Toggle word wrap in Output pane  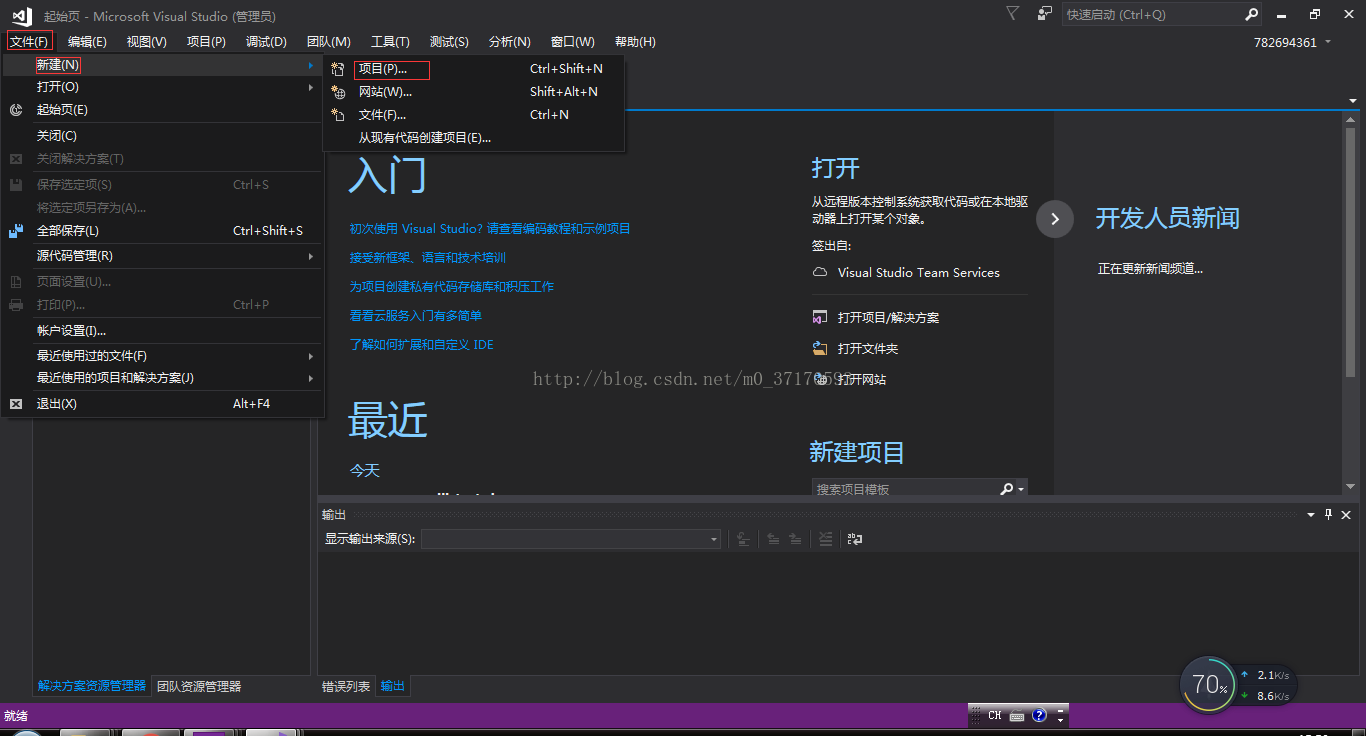[x=855, y=539]
